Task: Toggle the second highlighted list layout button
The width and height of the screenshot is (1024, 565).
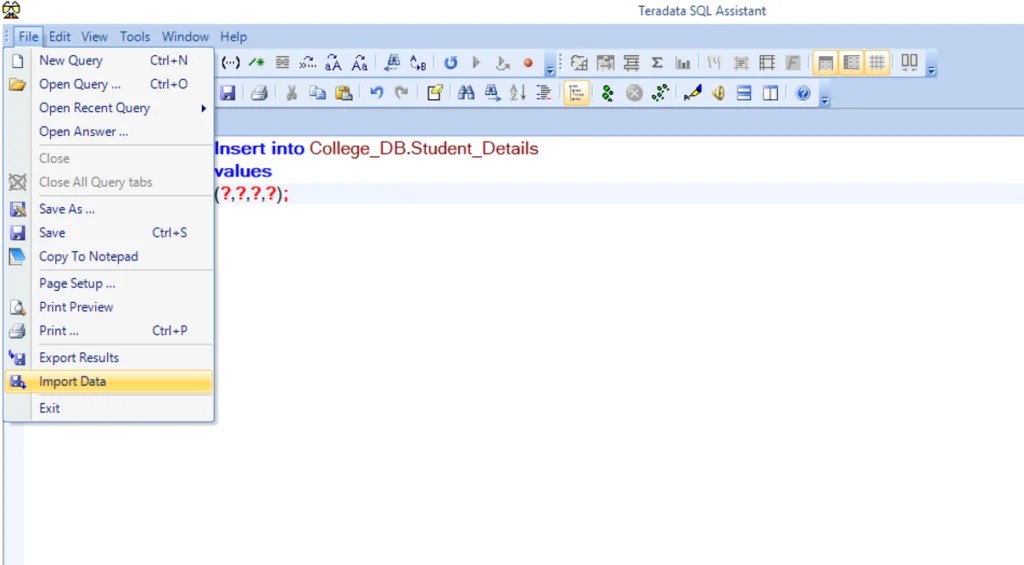Action: tap(852, 63)
